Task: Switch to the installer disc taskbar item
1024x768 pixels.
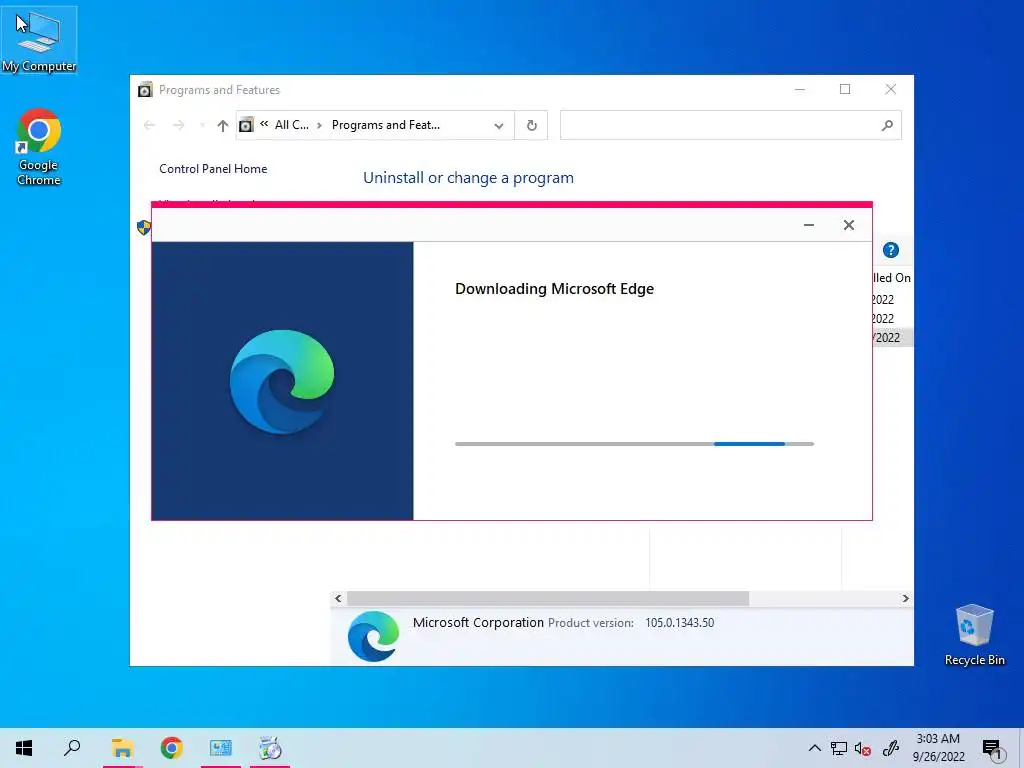Action: pyautogui.click(x=270, y=748)
